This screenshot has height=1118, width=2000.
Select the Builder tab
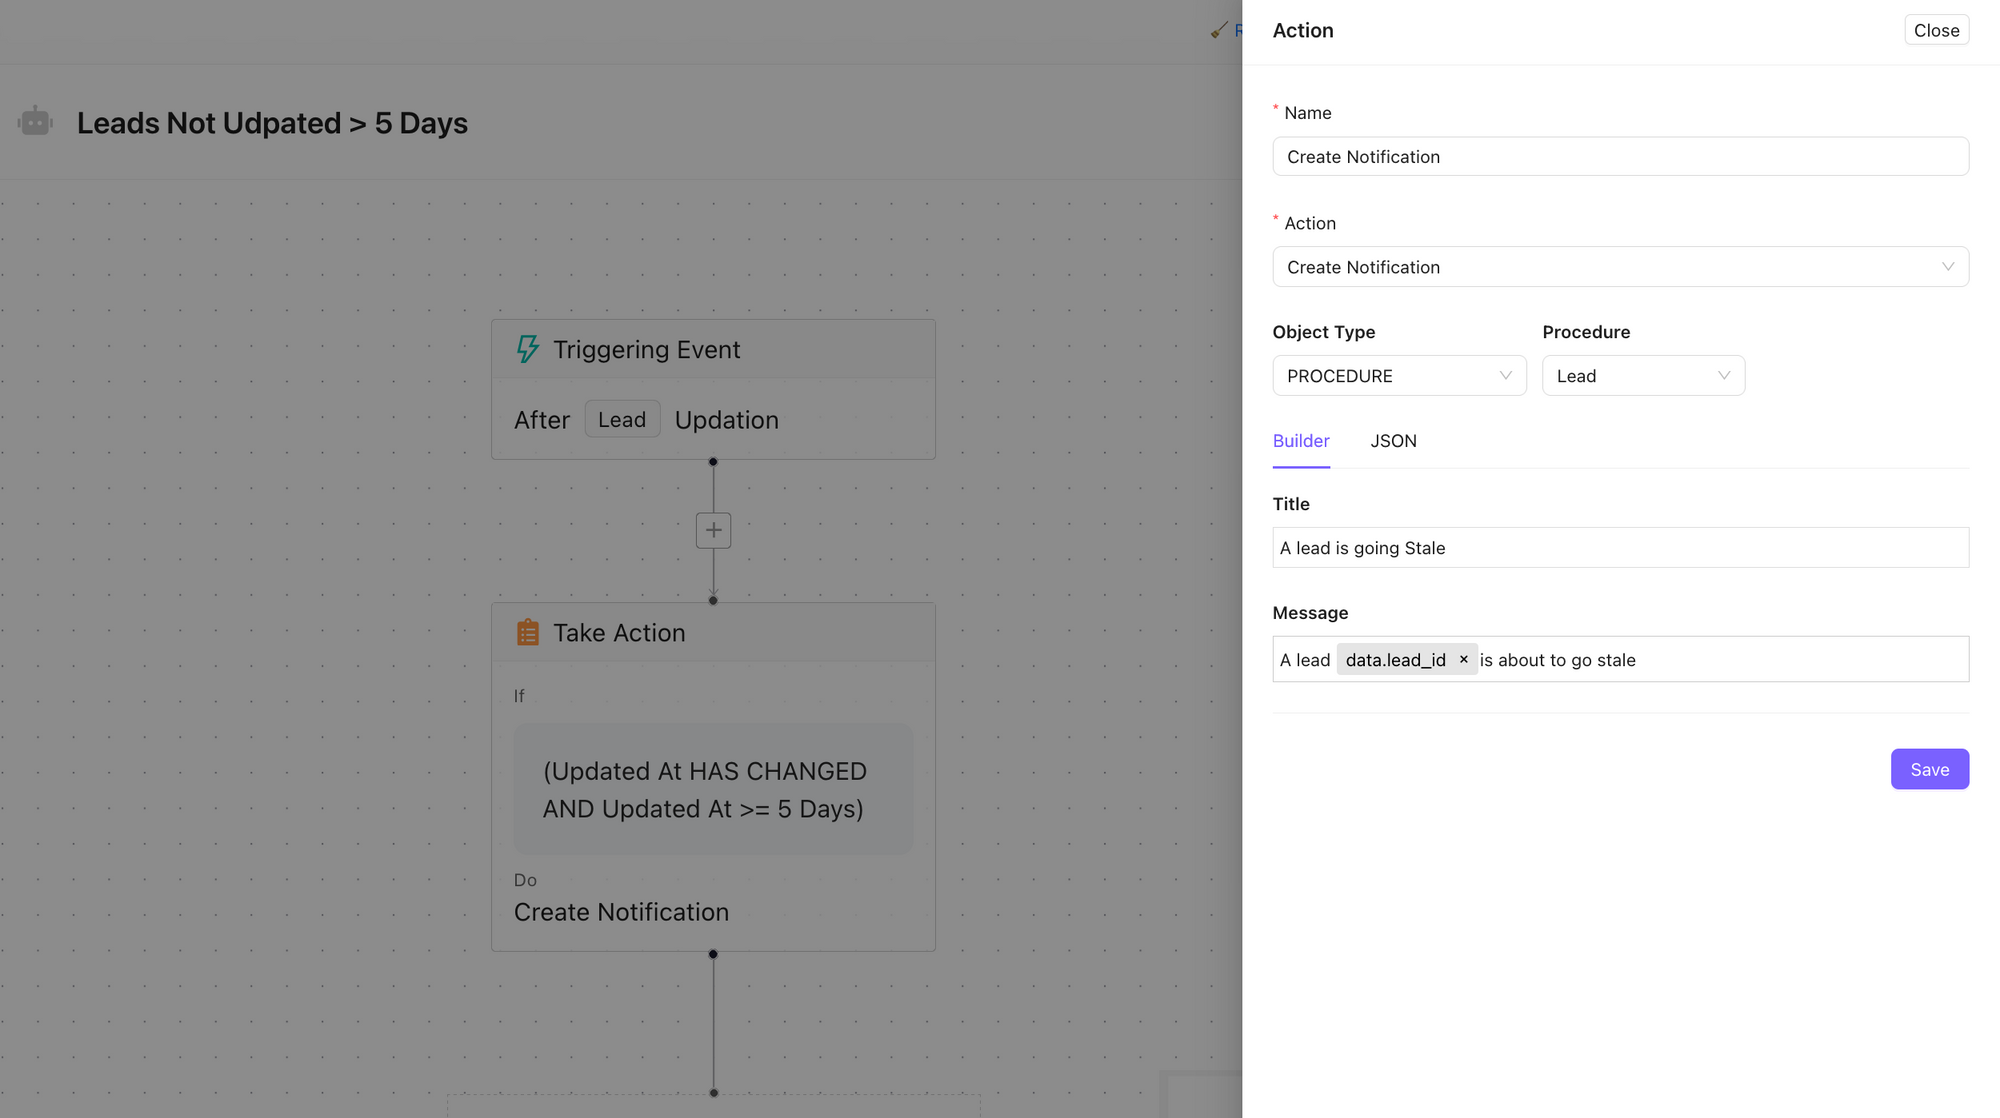1300,441
